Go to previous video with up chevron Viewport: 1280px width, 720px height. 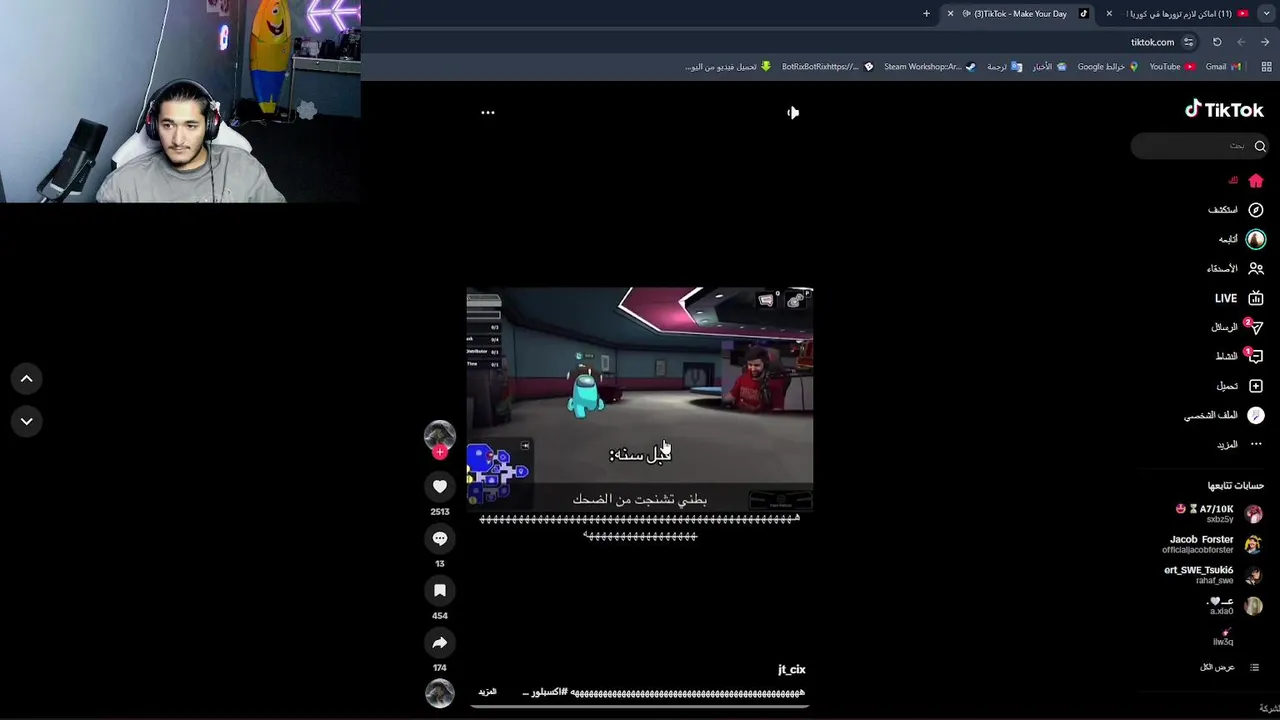27,378
